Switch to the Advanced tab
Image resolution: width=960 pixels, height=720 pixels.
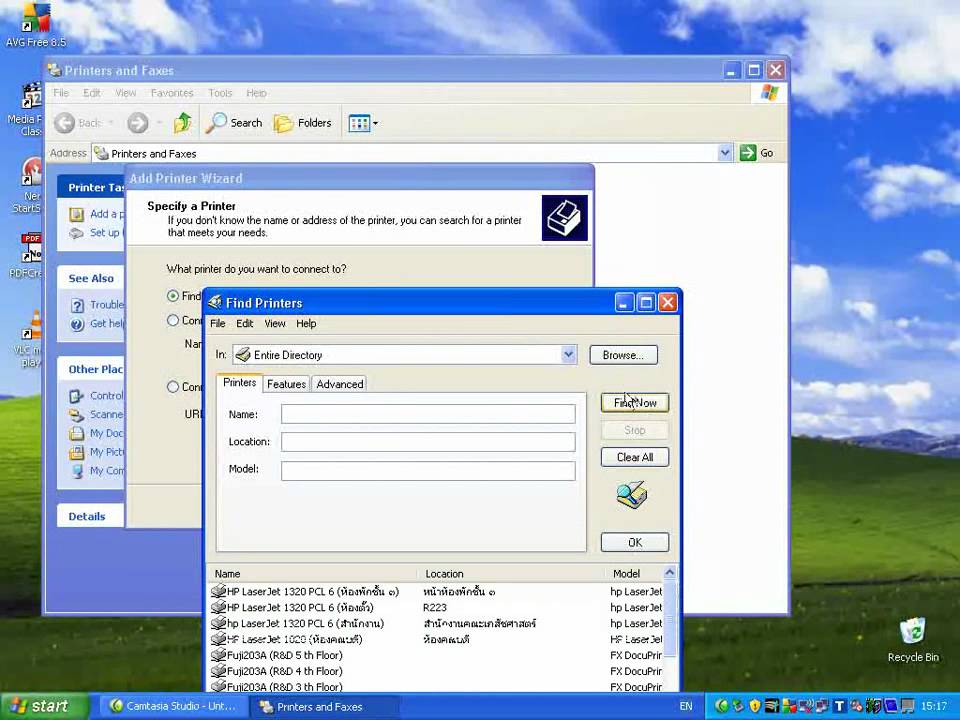(x=339, y=384)
